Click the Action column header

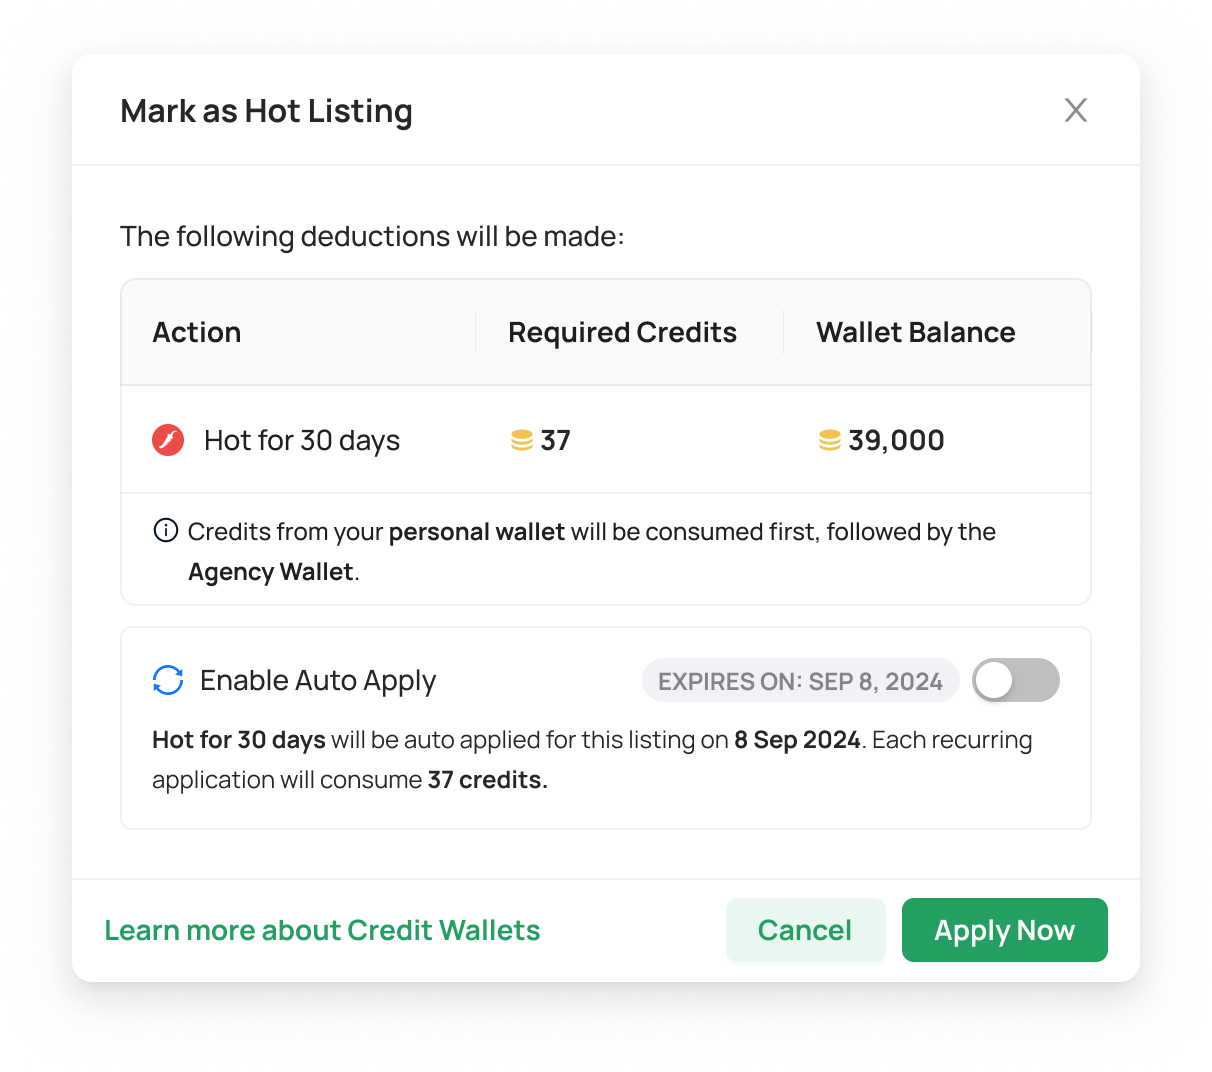[197, 332]
